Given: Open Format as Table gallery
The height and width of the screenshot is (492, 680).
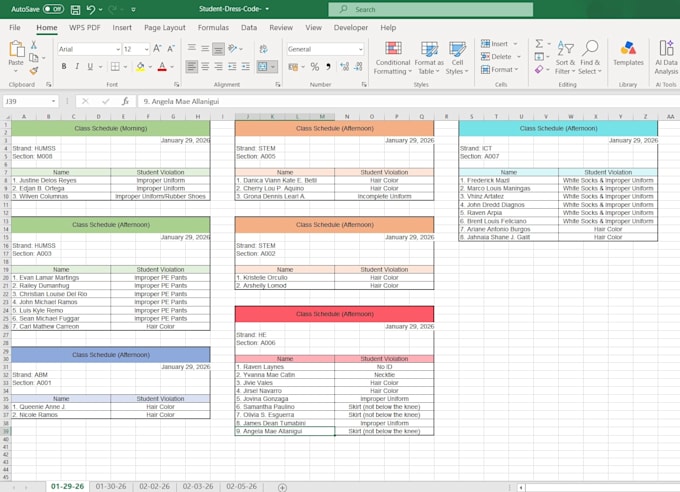Looking at the screenshot, I should point(429,58).
